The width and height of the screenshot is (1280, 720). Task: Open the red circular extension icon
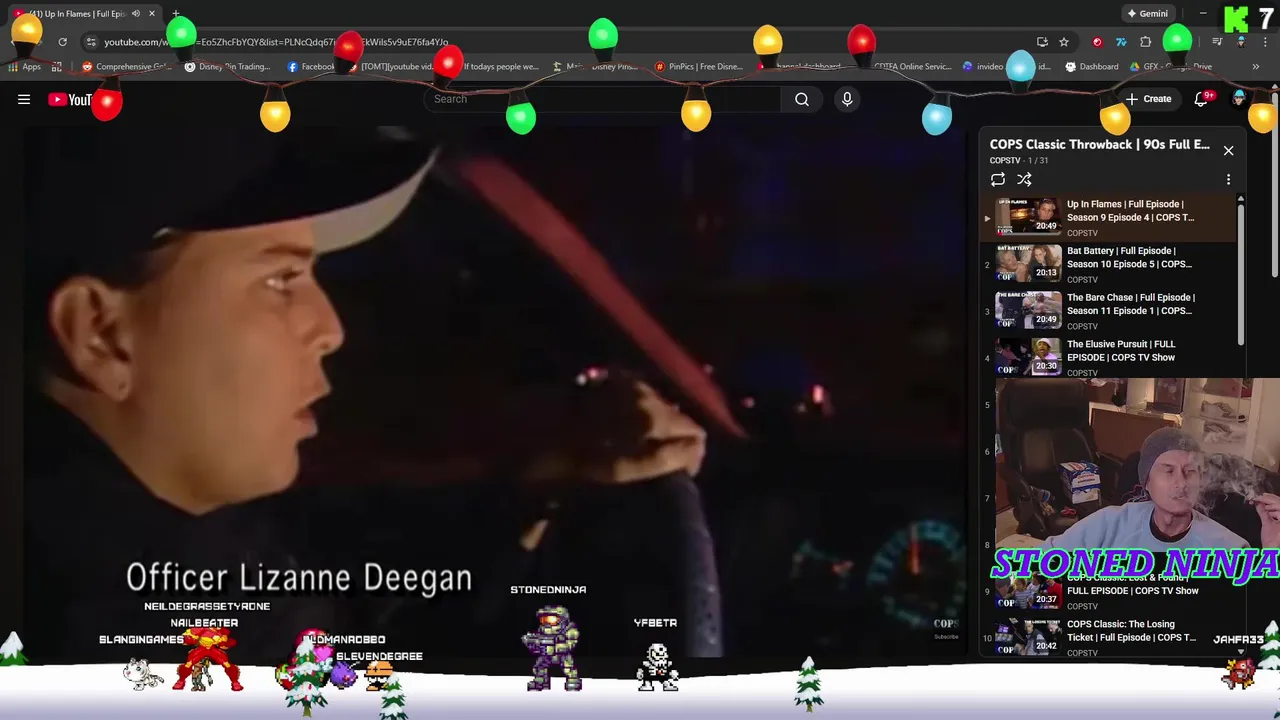point(1097,42)
